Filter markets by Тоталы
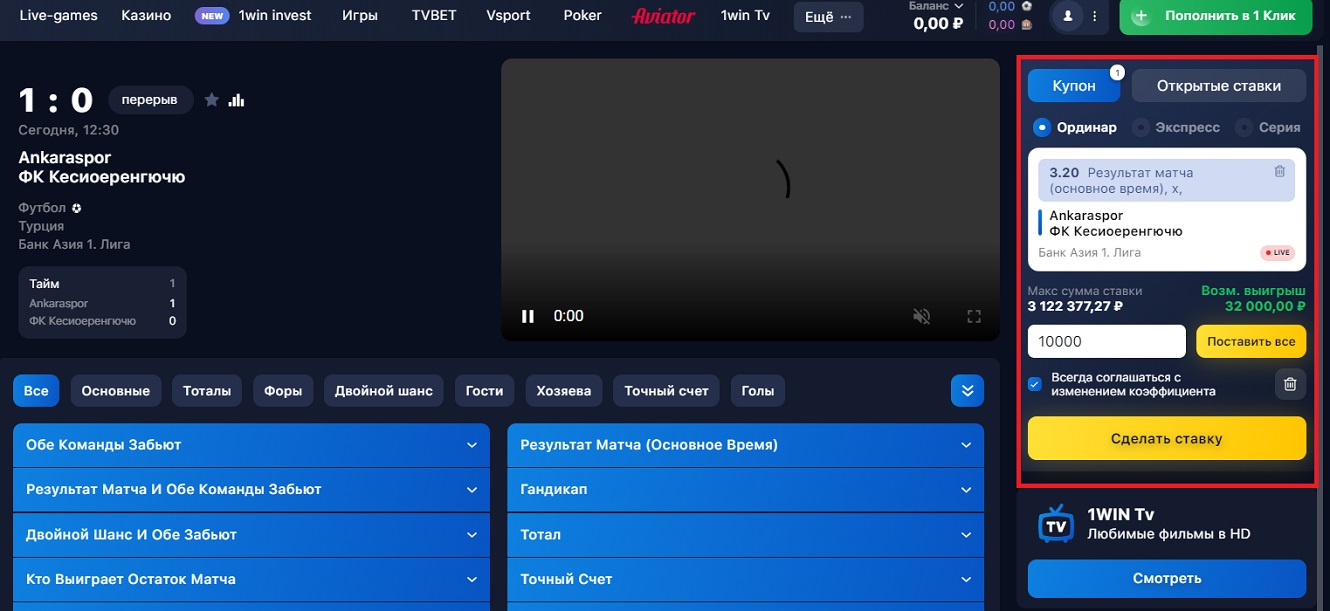 [207, 391]
